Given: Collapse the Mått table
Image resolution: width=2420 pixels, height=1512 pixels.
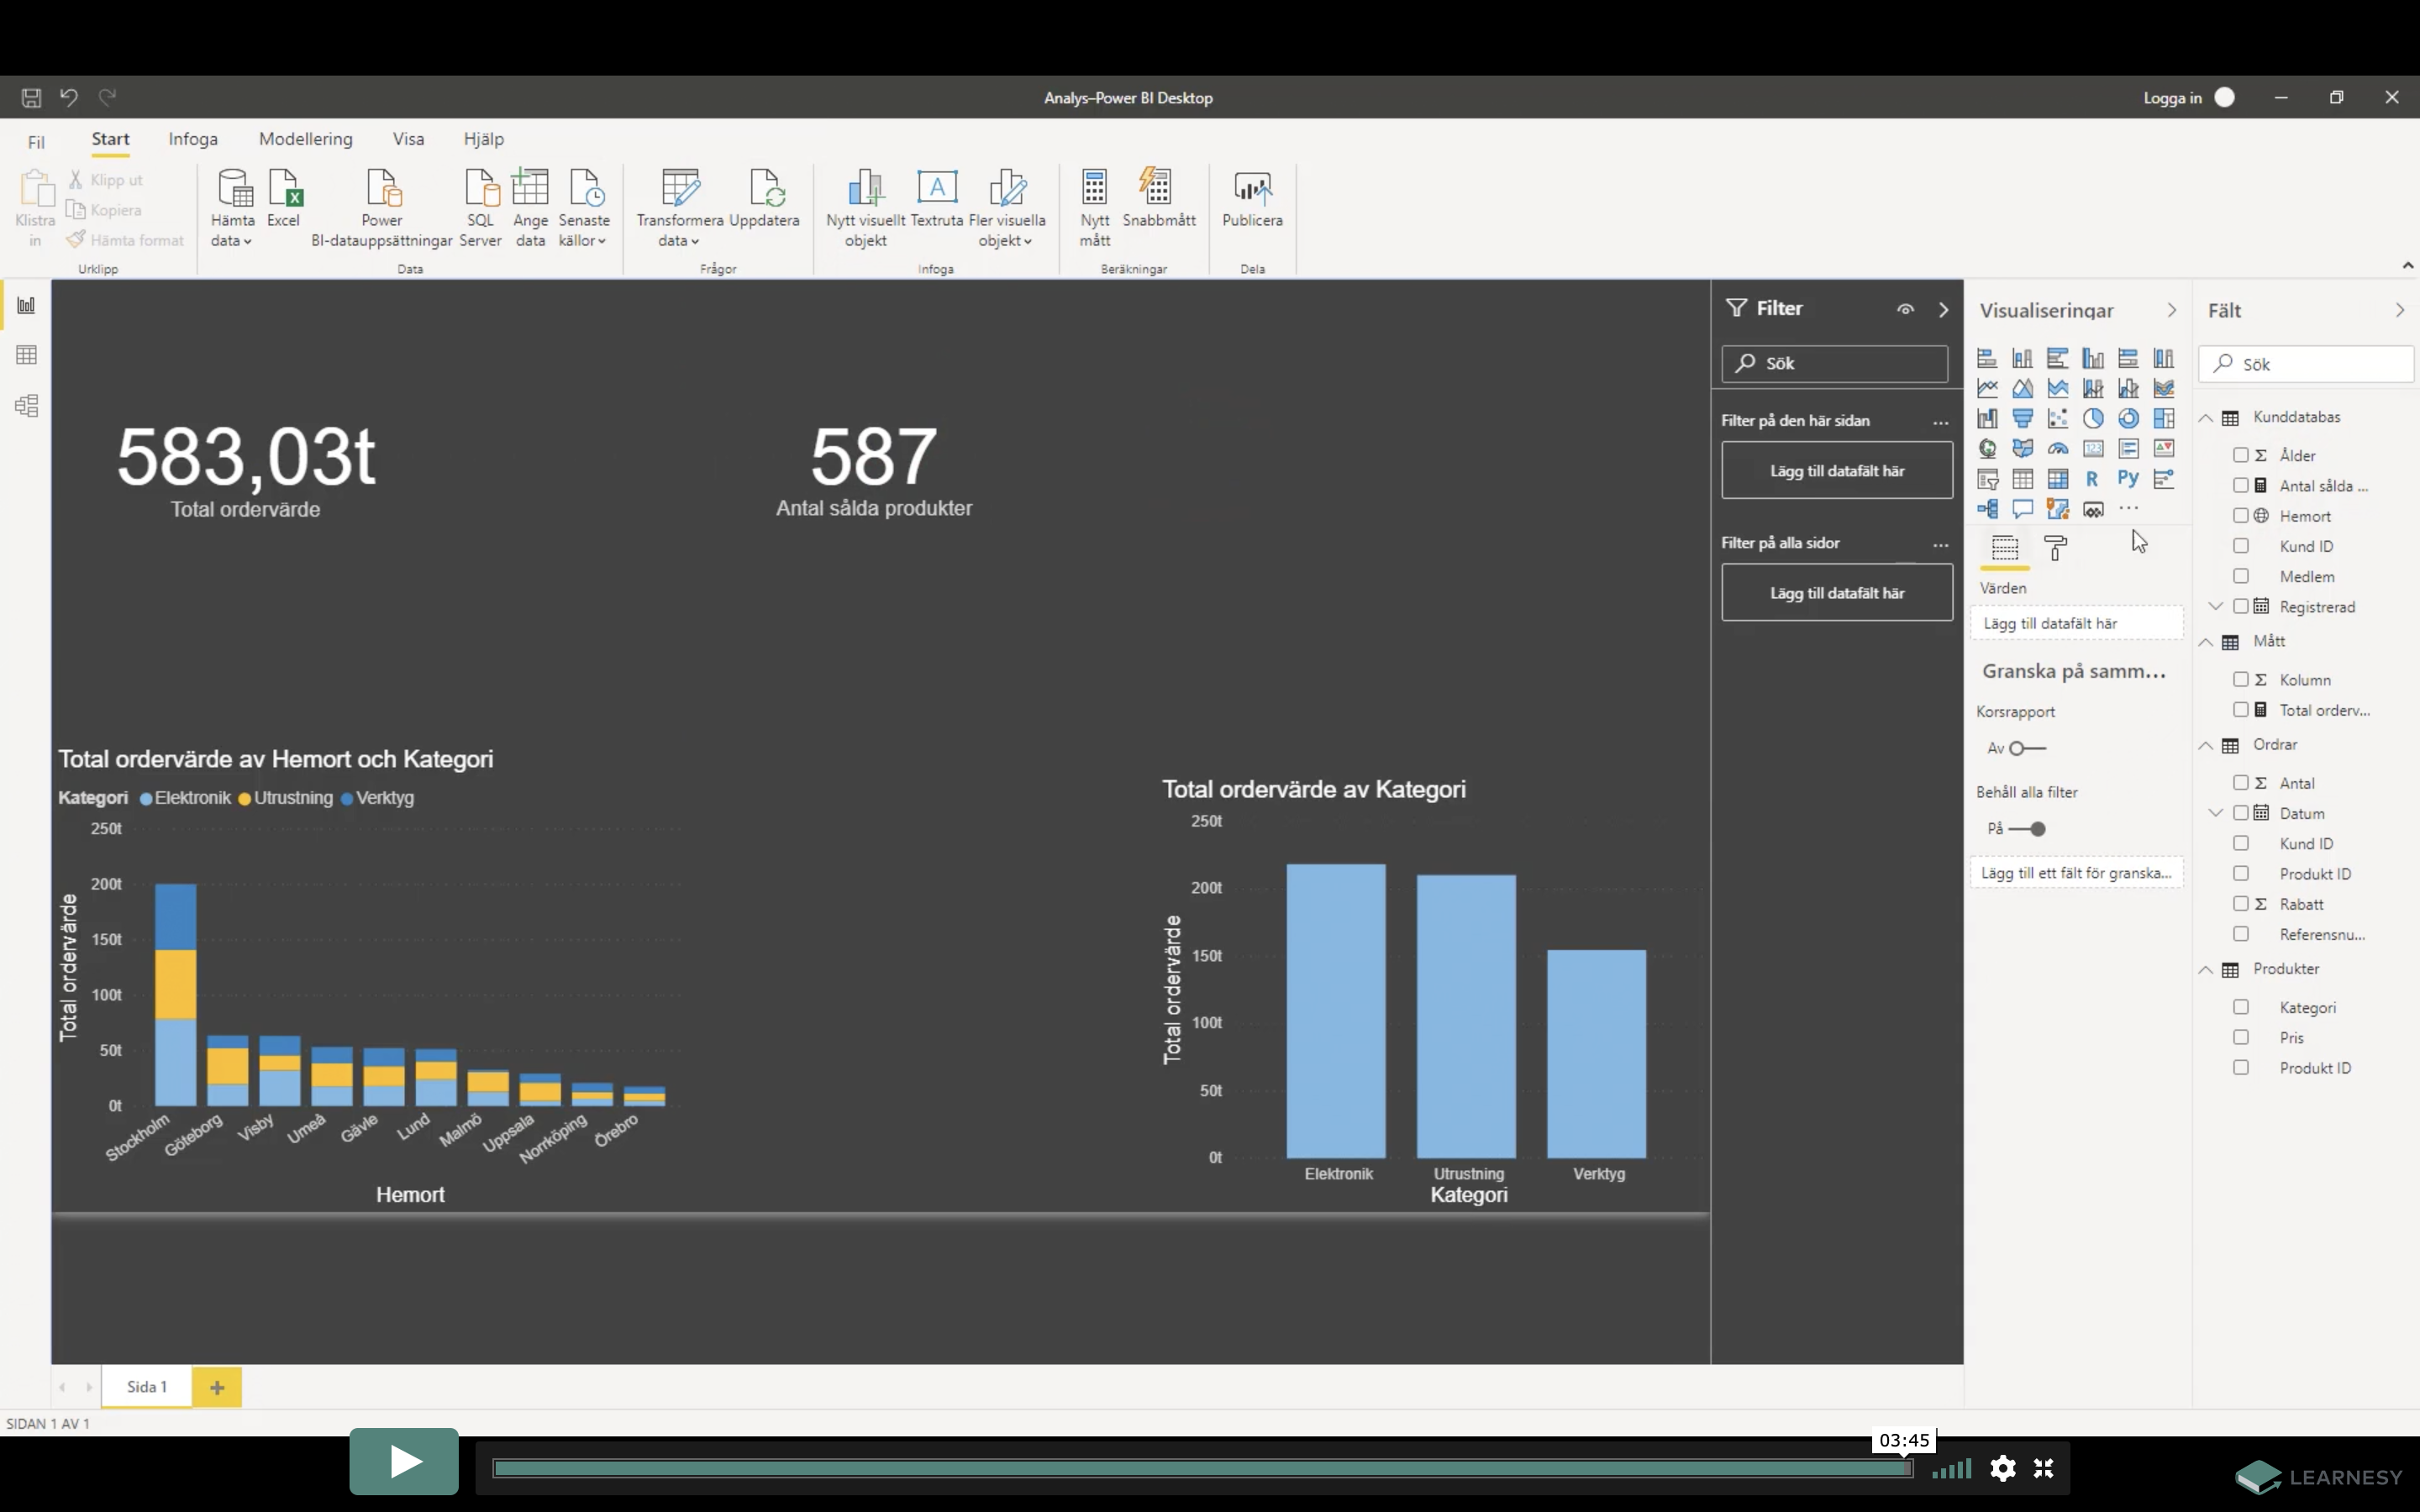Looking at the screenshot, I should pos(2206,642).
